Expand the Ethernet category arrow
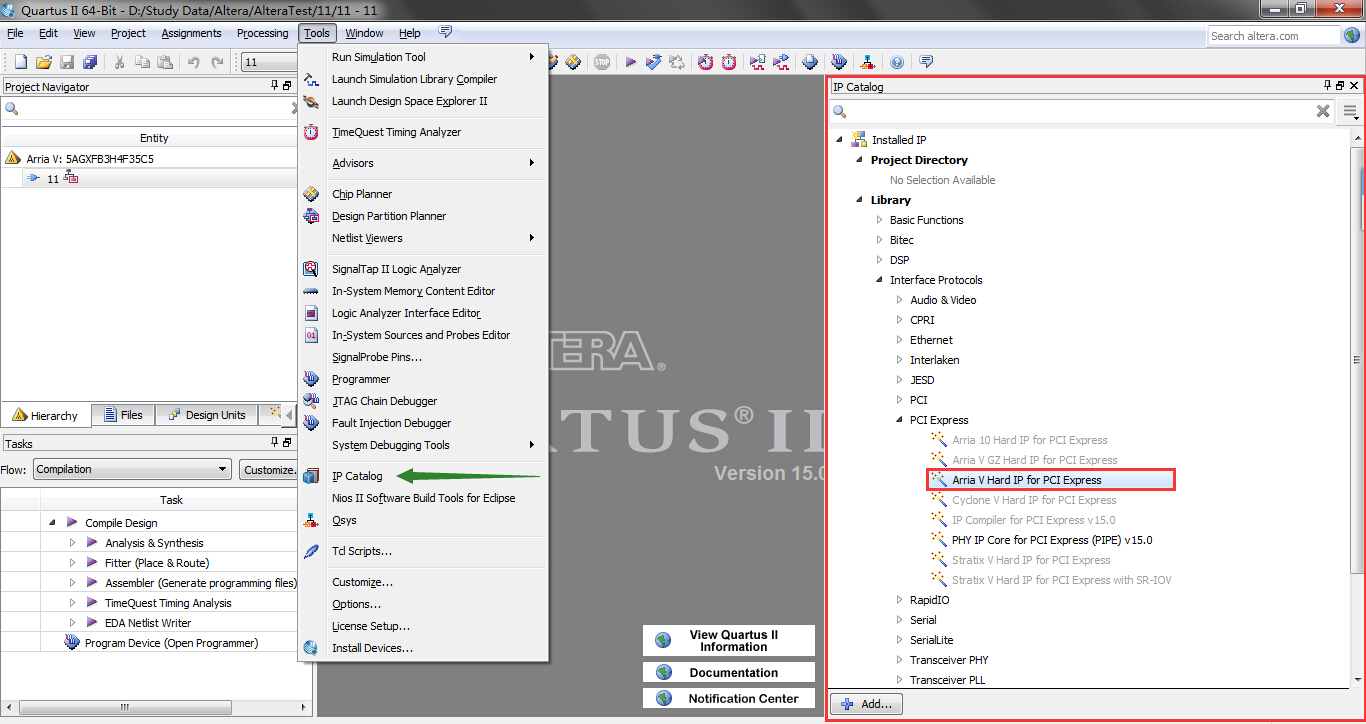 [x=899, y=340]
